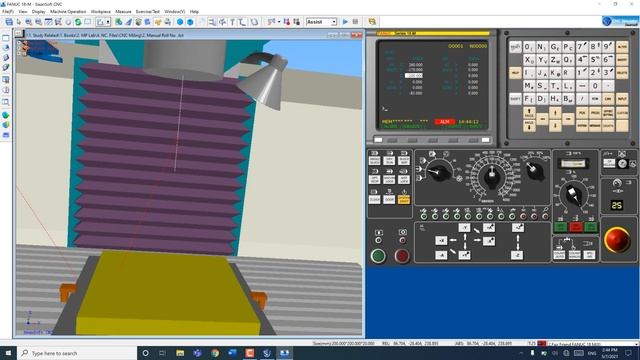Click the green S circle toolbar icon

(x=78, y=22)
